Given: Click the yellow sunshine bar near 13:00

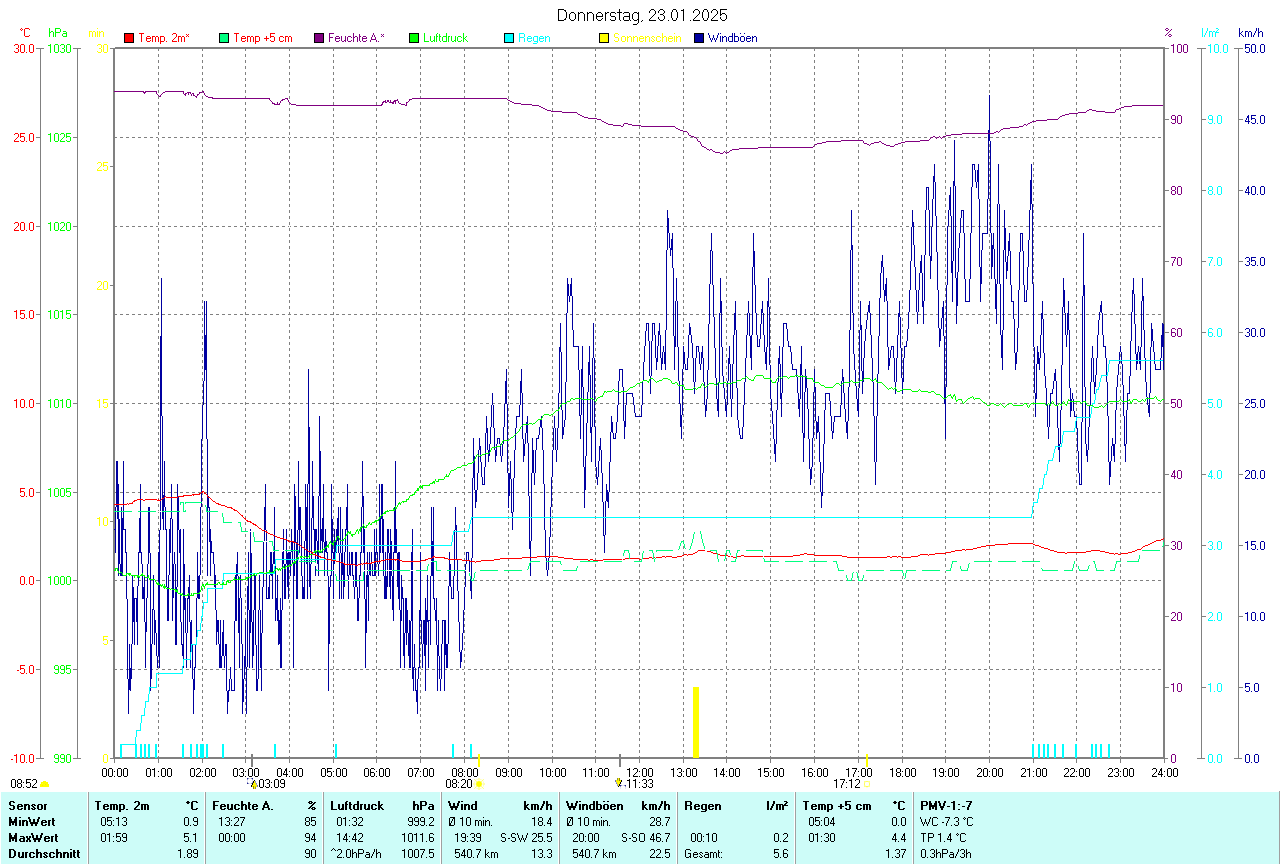Looking at the screenshot, I should pyautogui.click(x=695, y=722).
